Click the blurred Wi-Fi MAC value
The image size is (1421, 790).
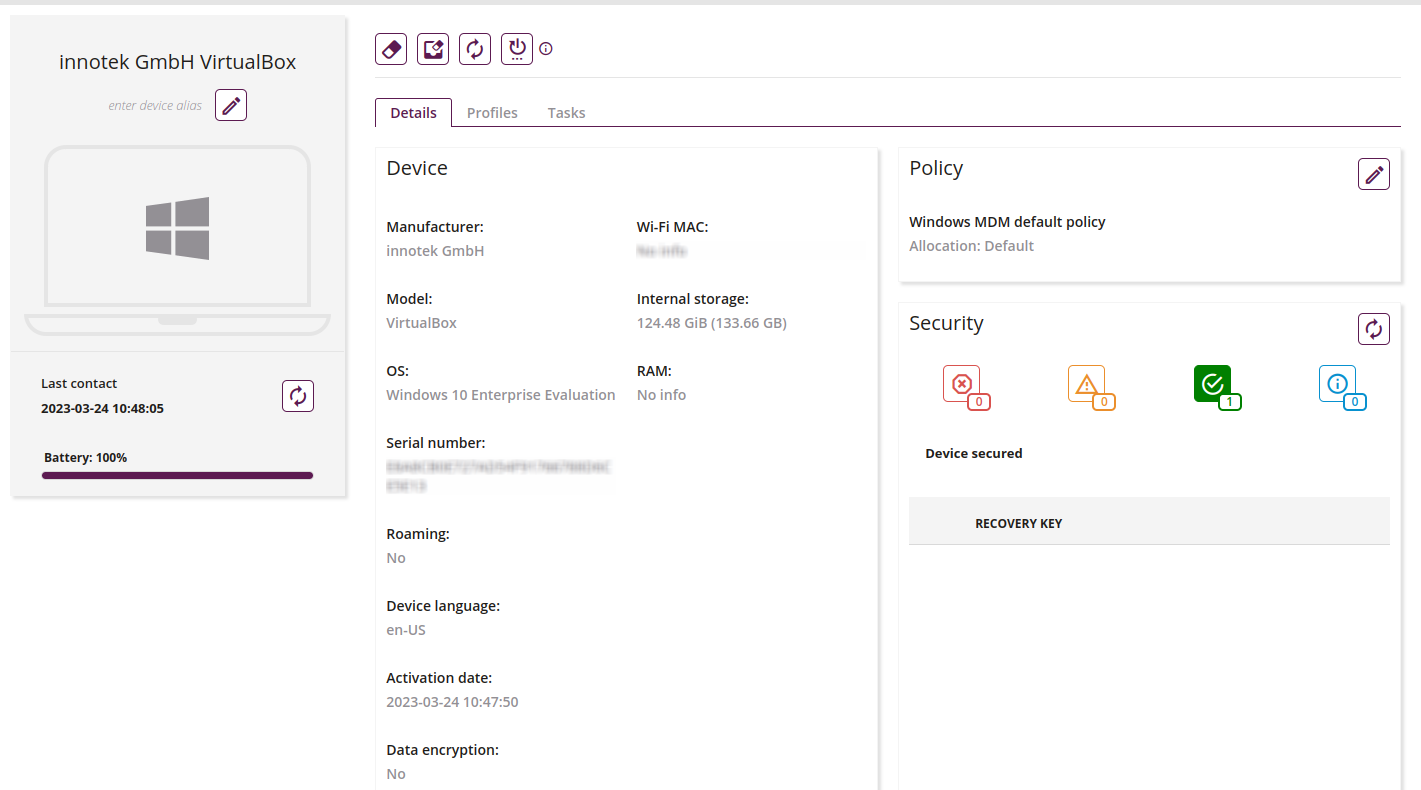[x=662, y=251]
